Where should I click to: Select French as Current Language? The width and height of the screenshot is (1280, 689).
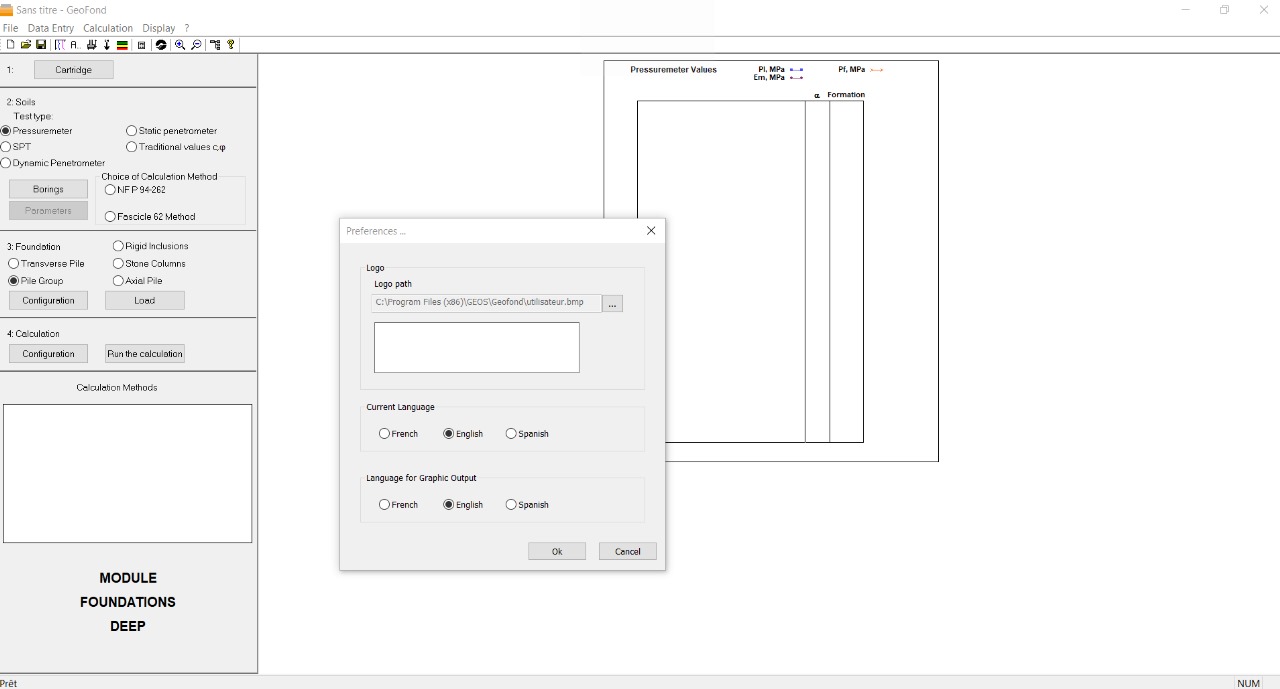click(x=398, y=434)
